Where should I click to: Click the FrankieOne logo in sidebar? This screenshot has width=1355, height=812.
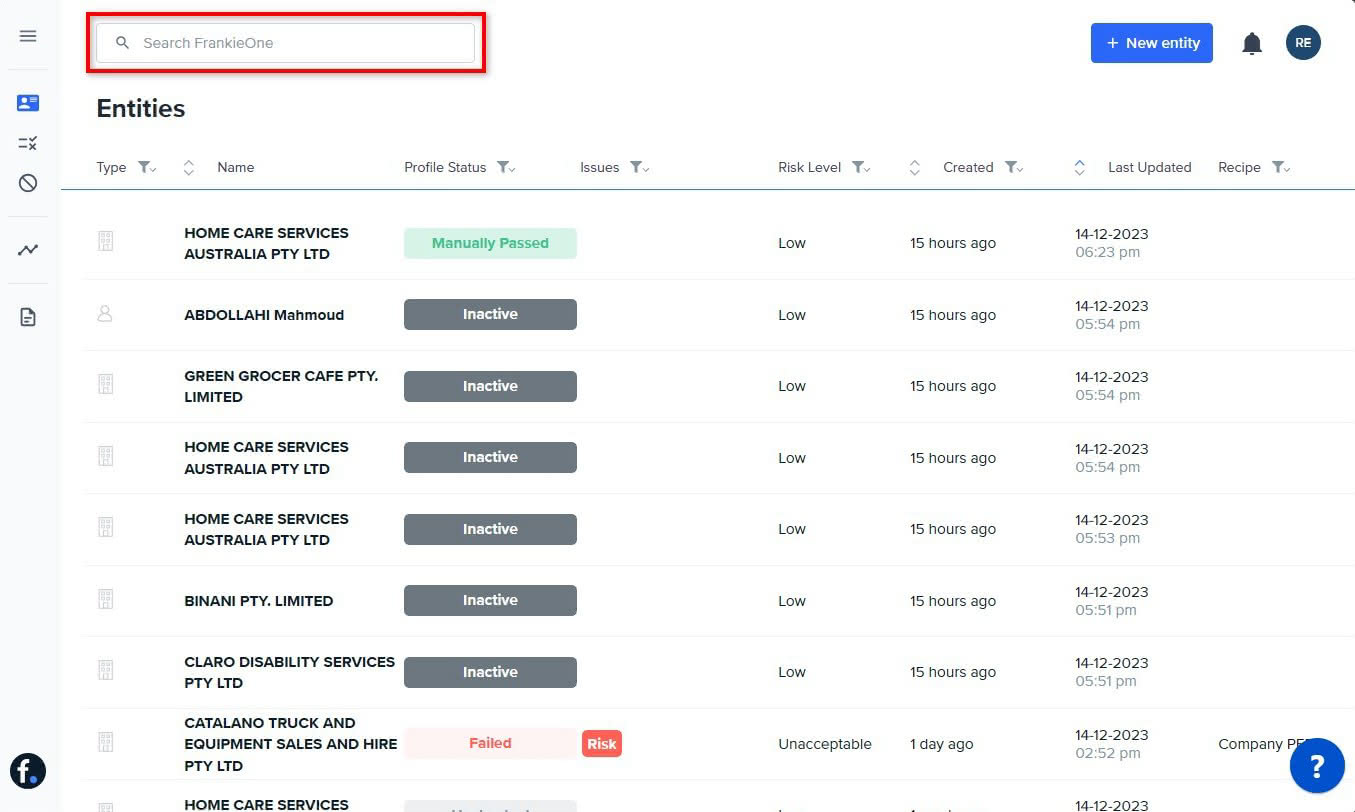click(28, 771)
